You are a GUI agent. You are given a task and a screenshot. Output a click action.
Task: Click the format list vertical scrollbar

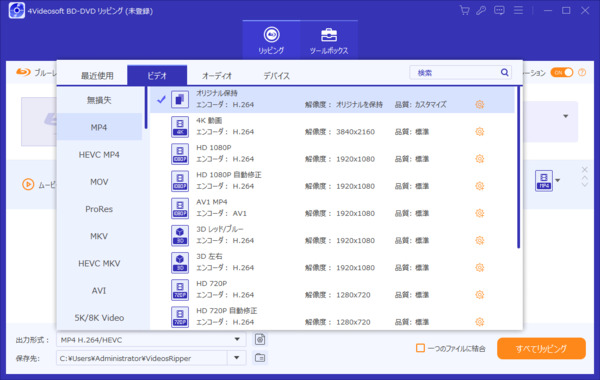click(x=519, y=167)
